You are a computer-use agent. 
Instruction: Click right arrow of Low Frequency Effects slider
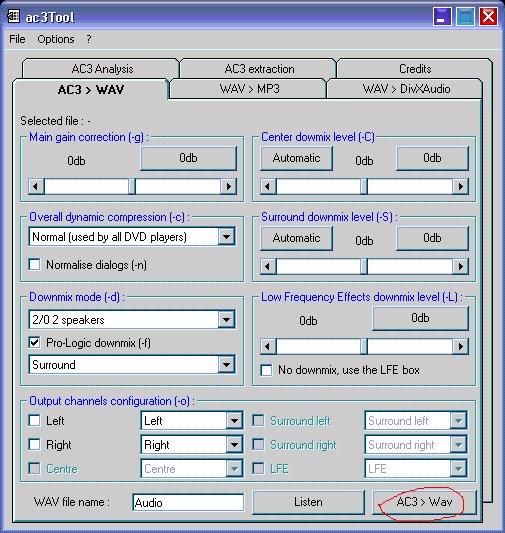pyautogui.click(x=460, y=346)
